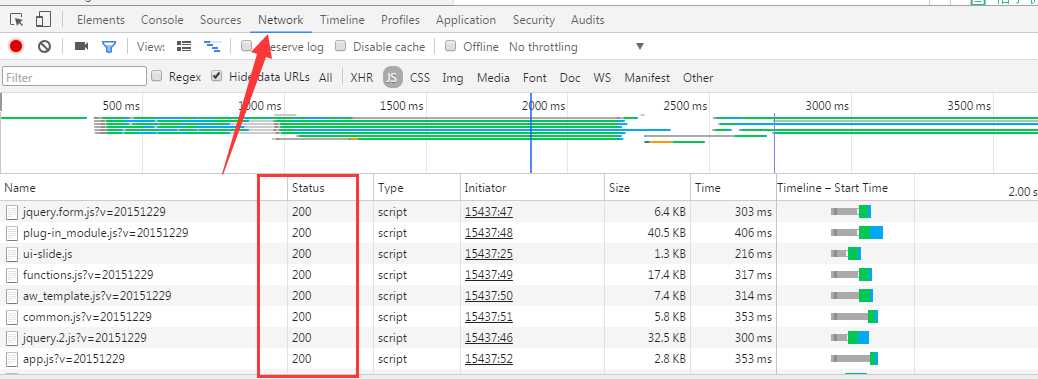The height and width of the screenshot is (379, 1038).
Task: Focus the Filter text field
Action: (x=74, y=77)
